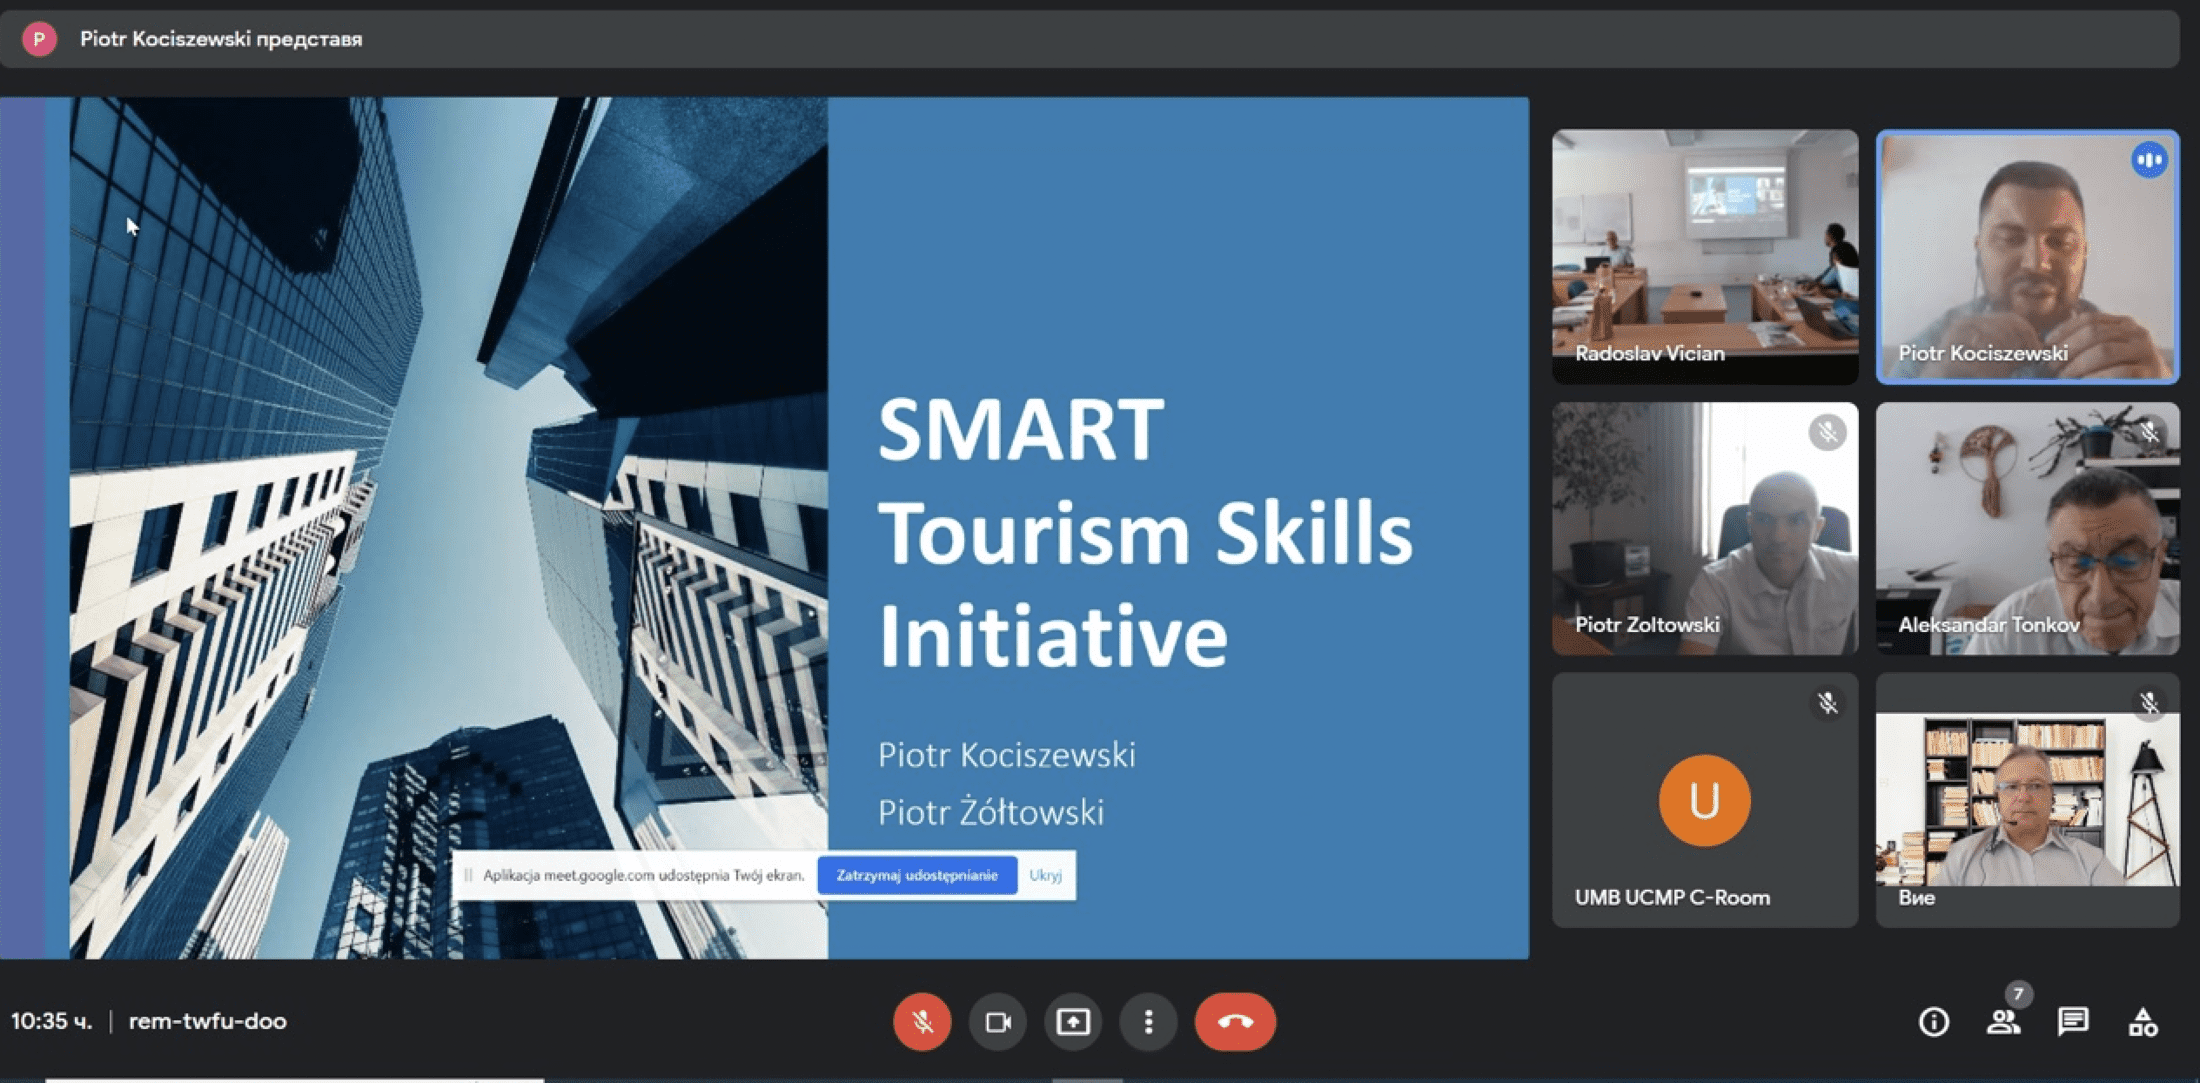Click the Ukryj link
Image resolution: width=2200 pixels, height=1083 pixels.
pyautogui.click(x=1045, y=875)
